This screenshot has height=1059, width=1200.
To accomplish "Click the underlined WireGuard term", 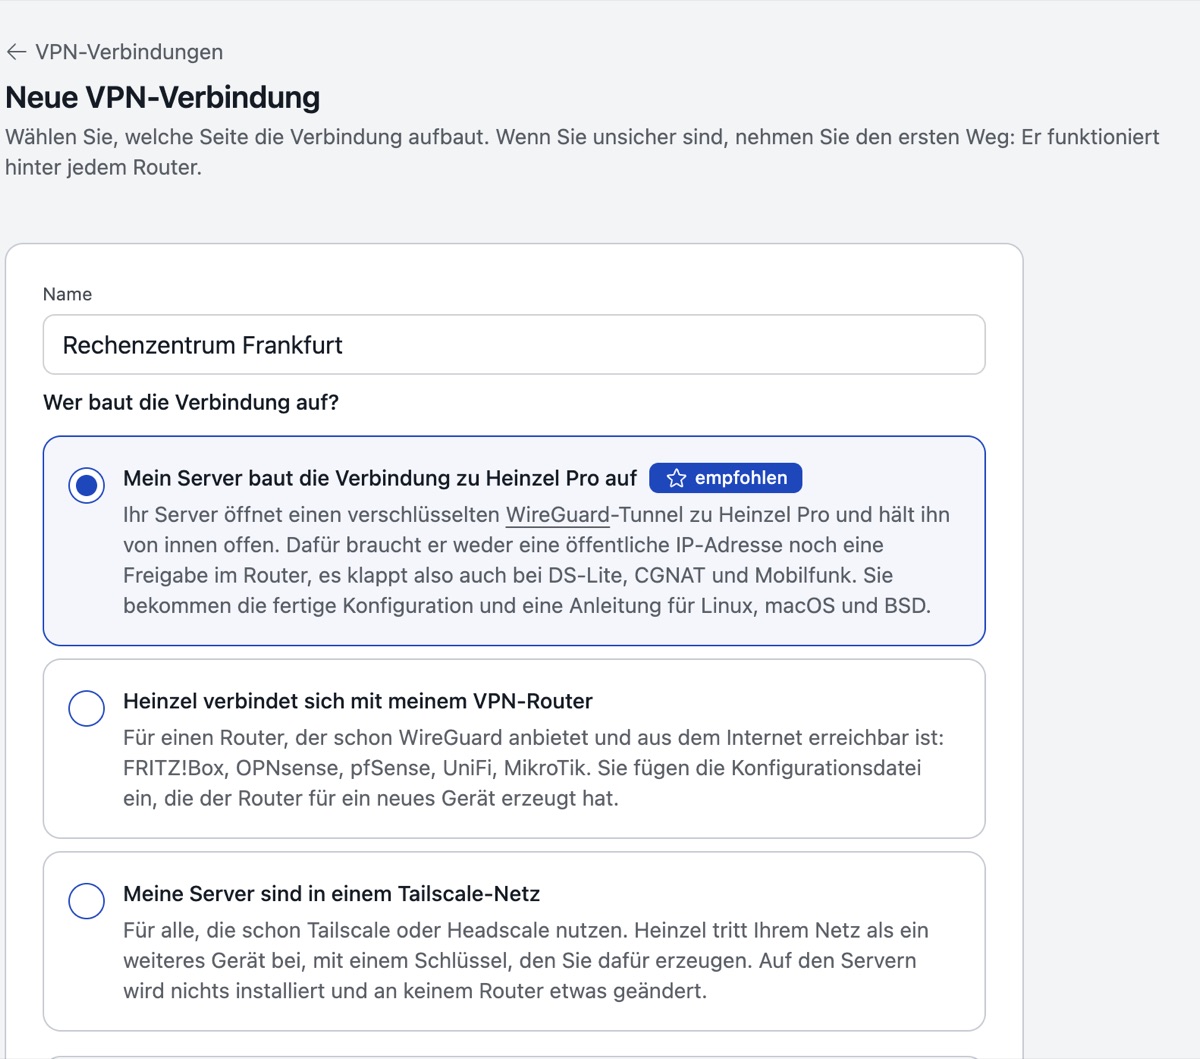I will click(557, 515).
